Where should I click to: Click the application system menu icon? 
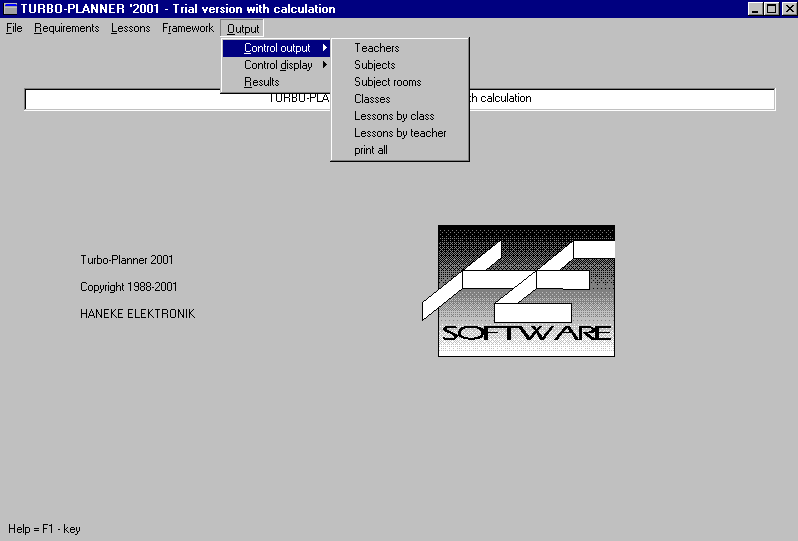(10, 9)
